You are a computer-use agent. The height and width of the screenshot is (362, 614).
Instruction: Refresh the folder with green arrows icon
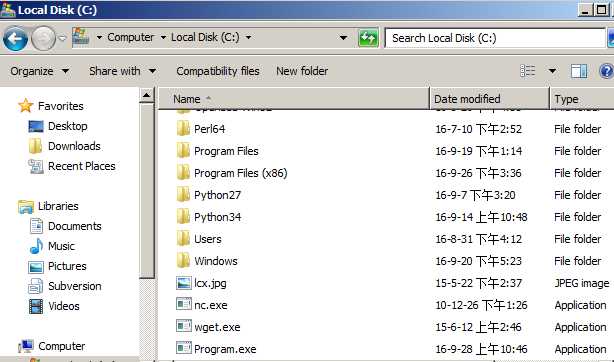tap(368, 38)
